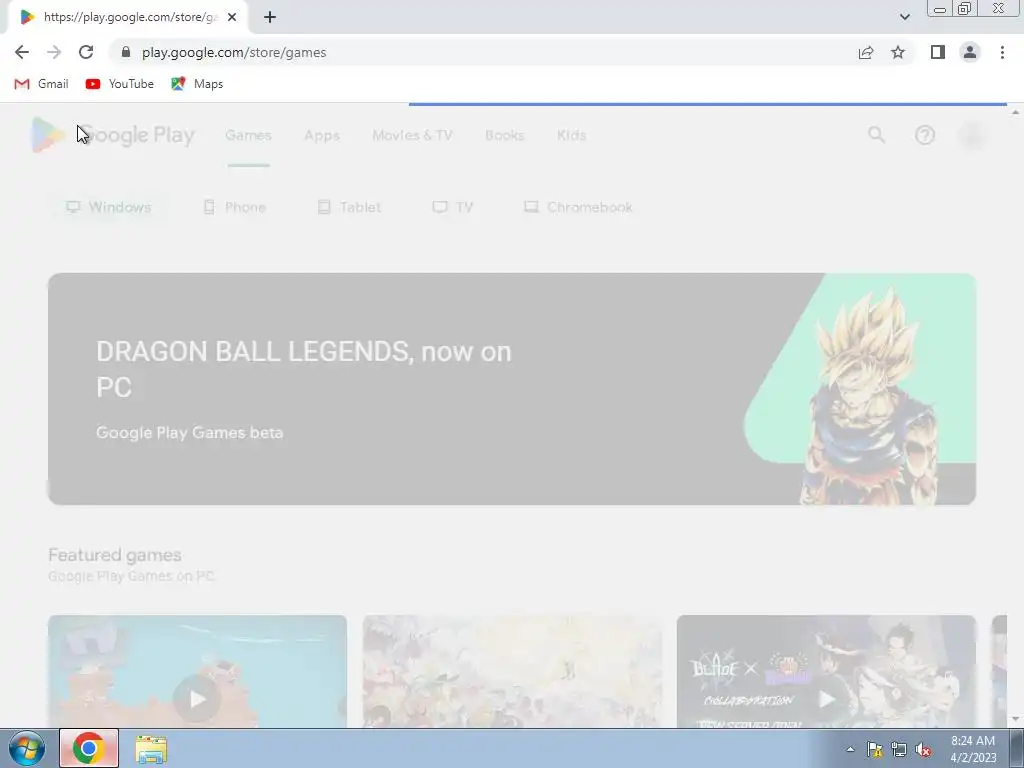Screen dimensions: 1024x768
Task: Open Windows Explorer from taskbar
Action: [151, 749]
